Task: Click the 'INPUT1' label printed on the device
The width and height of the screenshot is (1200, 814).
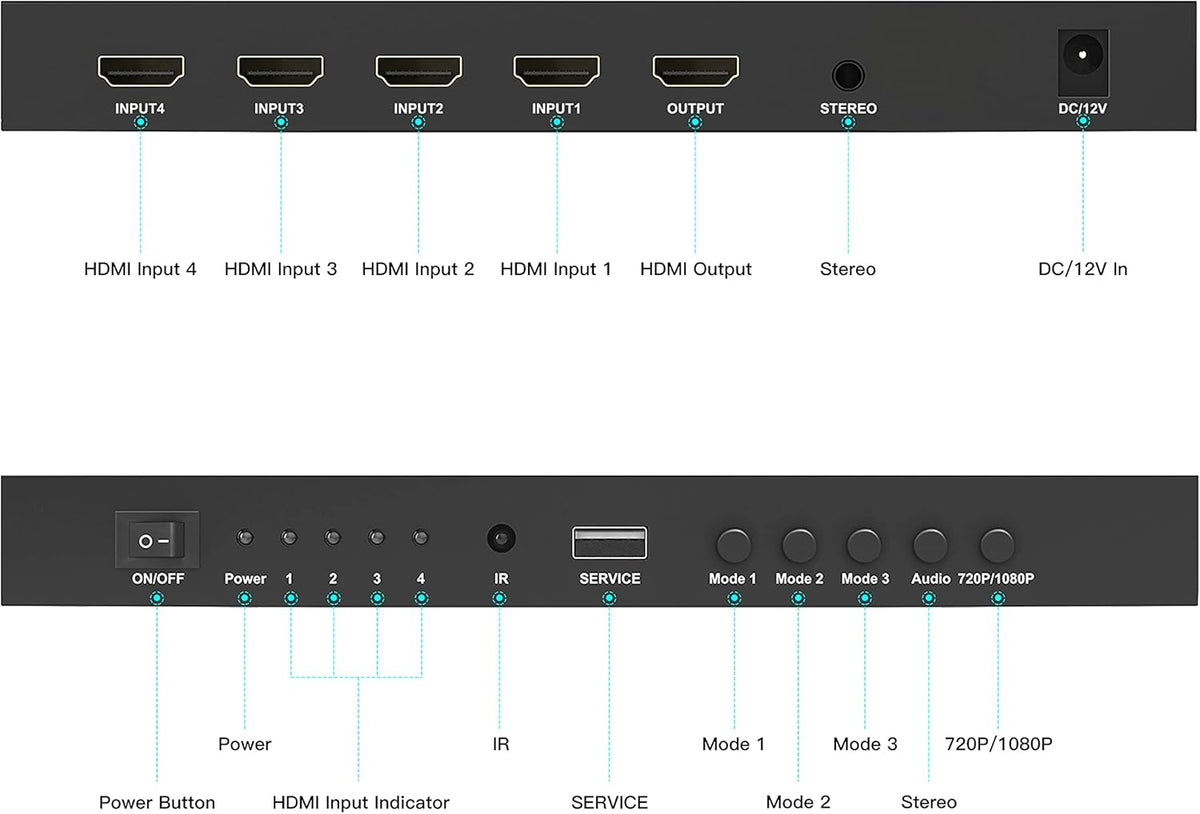Action: tap(557, 109)
